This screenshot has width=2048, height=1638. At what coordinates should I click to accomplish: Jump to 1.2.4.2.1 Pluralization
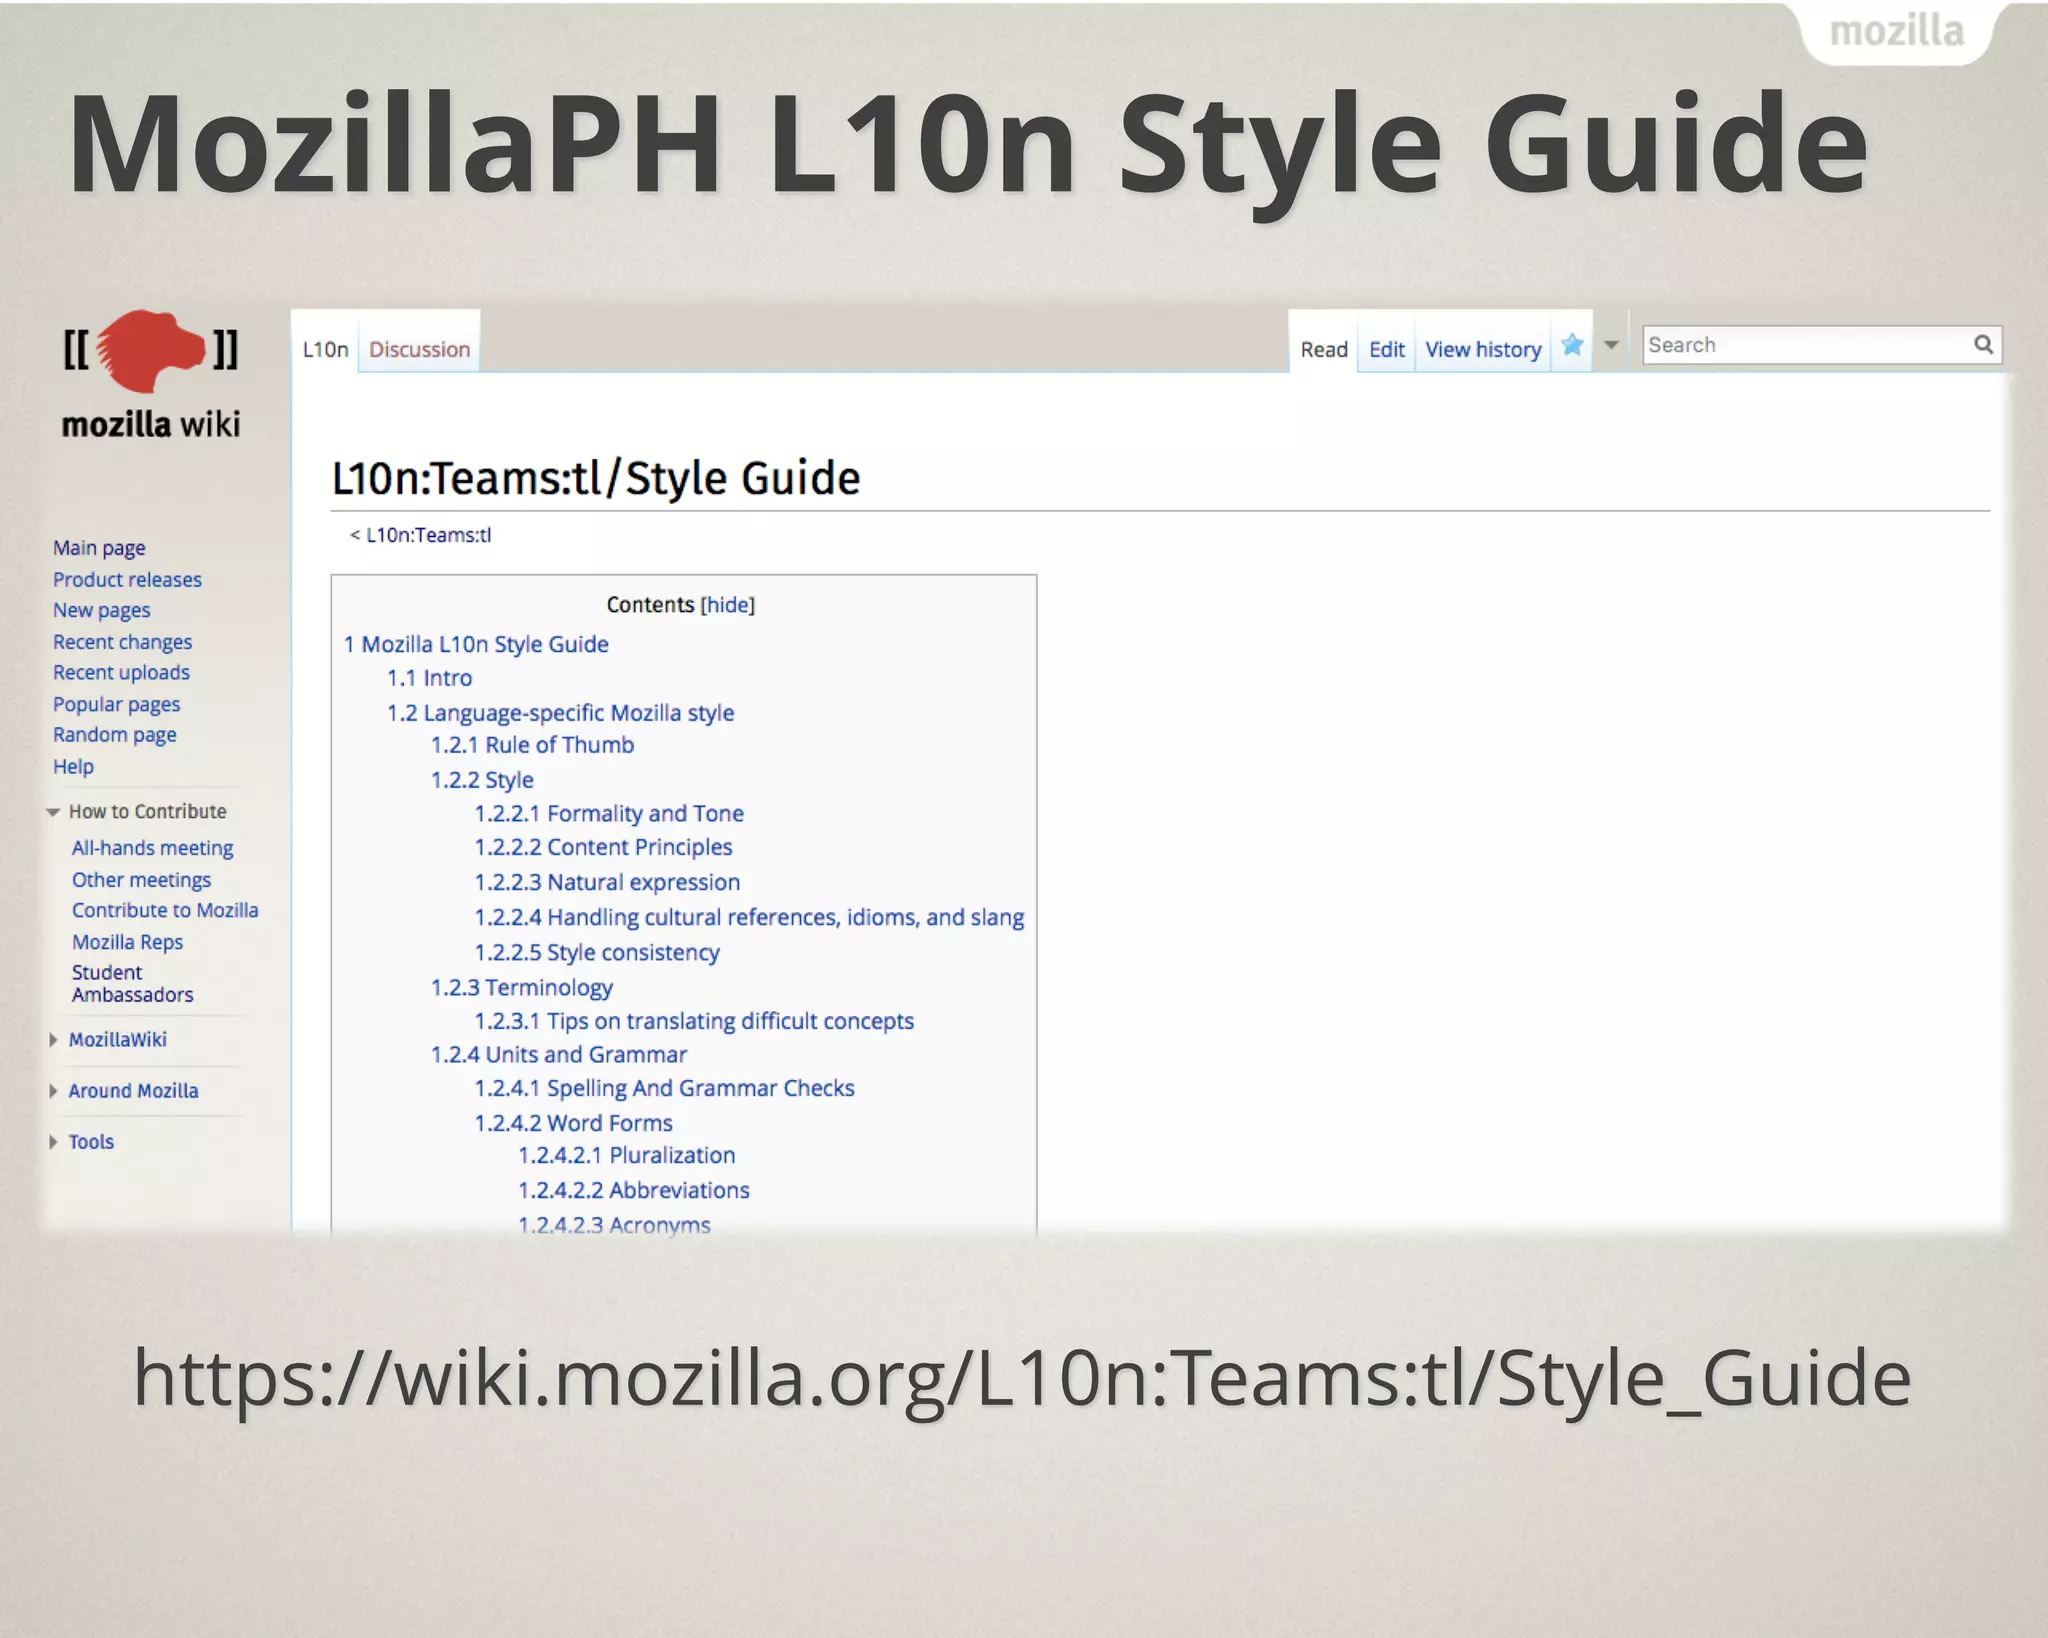(x=626, y=1155)
